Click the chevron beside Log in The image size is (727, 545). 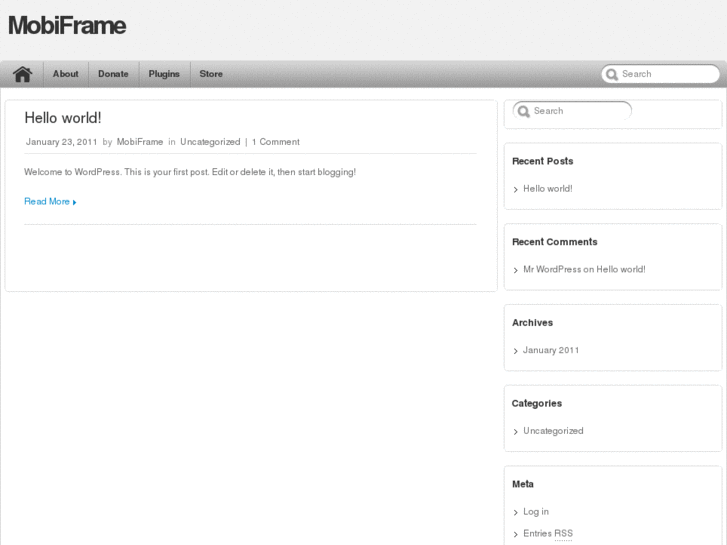pos(516,513)
